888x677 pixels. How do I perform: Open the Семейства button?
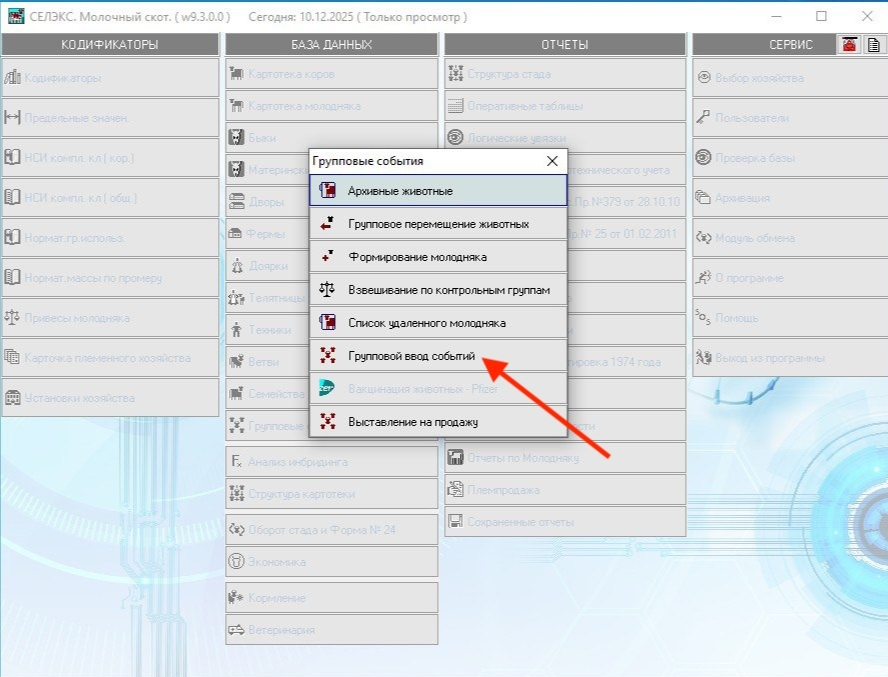[x=267, y=394]
